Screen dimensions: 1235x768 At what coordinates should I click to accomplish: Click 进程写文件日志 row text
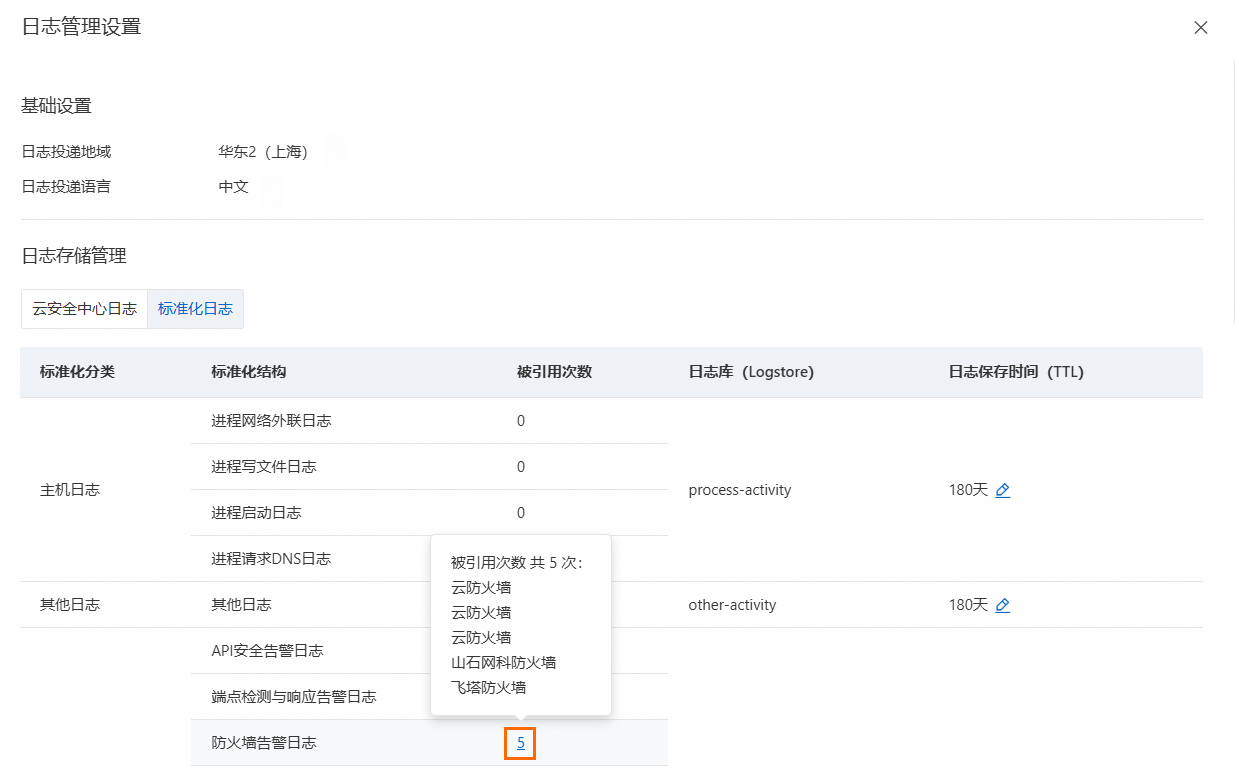point(264,467)
